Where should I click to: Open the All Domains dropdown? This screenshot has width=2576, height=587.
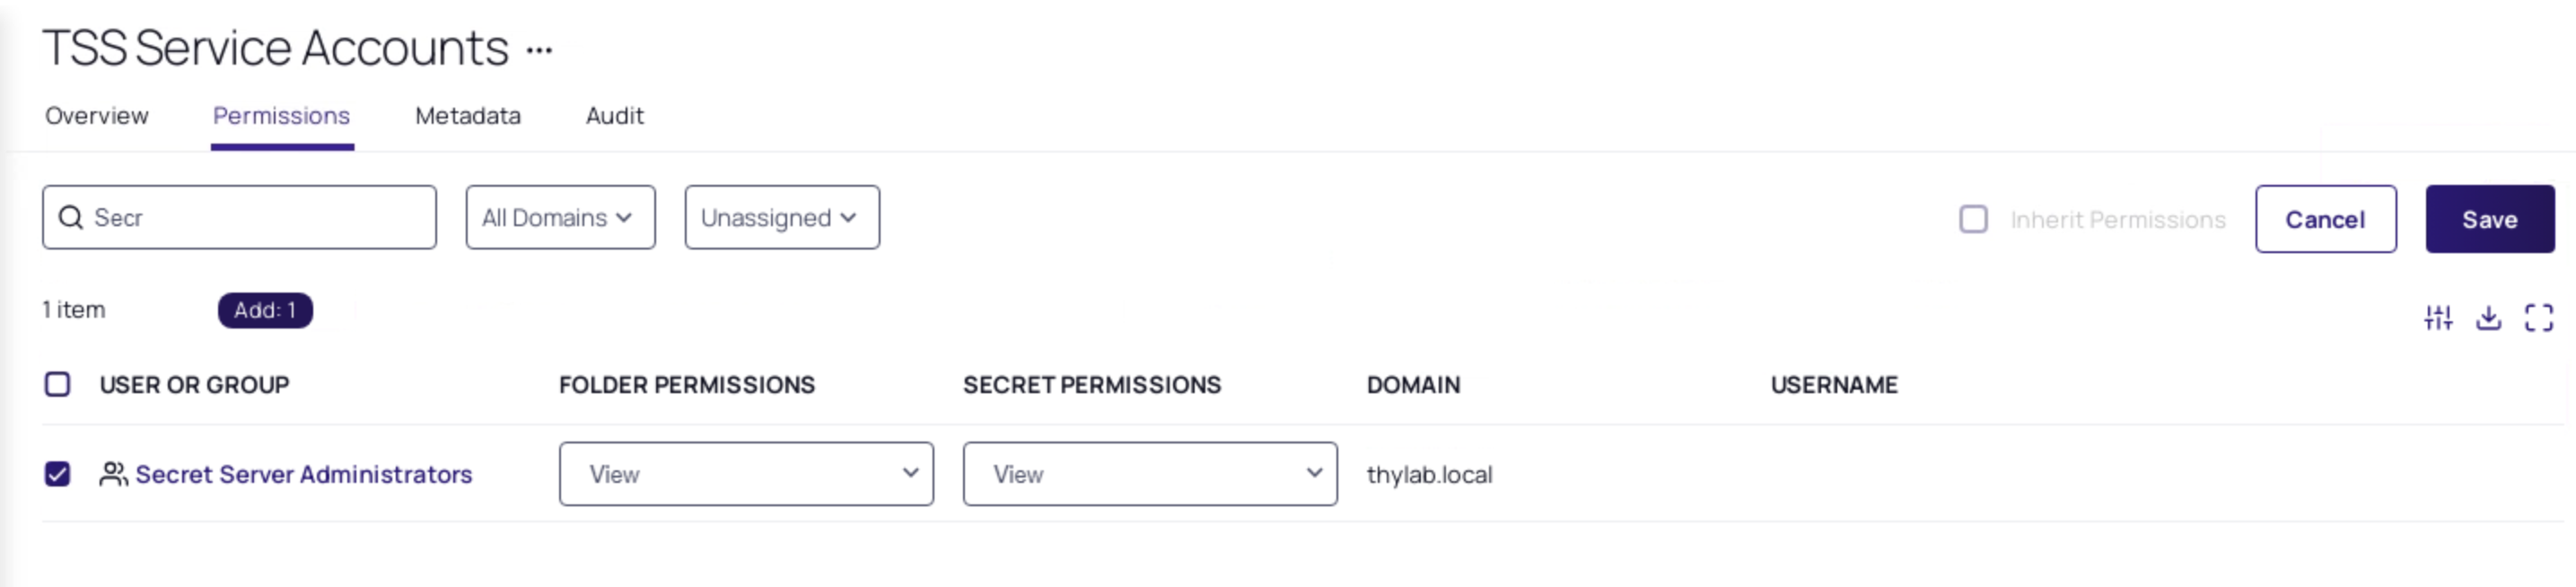coord(560,217)
